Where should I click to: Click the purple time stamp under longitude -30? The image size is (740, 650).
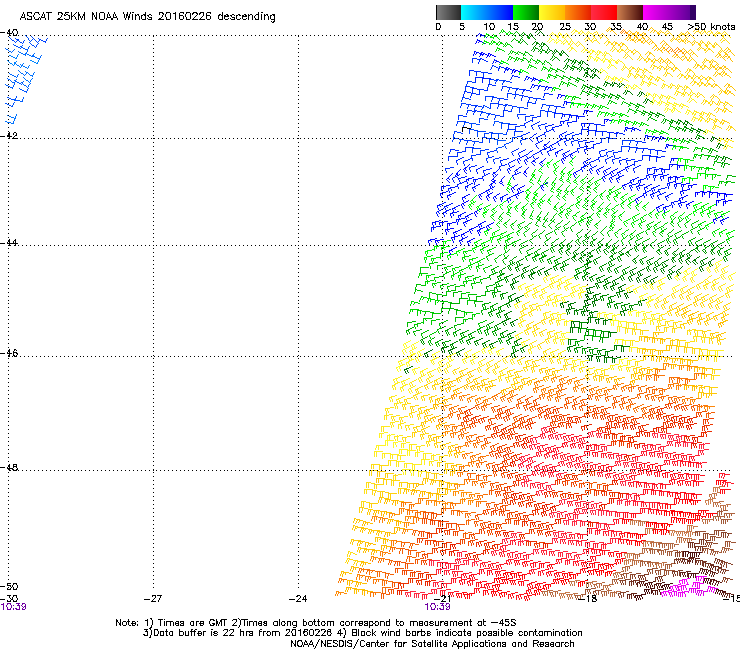coord(13,607)
